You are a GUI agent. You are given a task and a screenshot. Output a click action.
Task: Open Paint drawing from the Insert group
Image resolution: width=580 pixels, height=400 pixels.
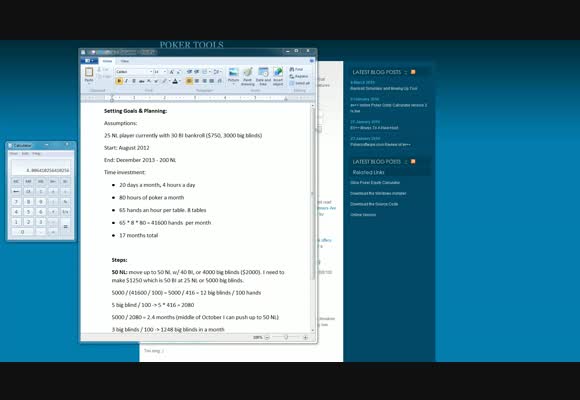click(248, 77)
